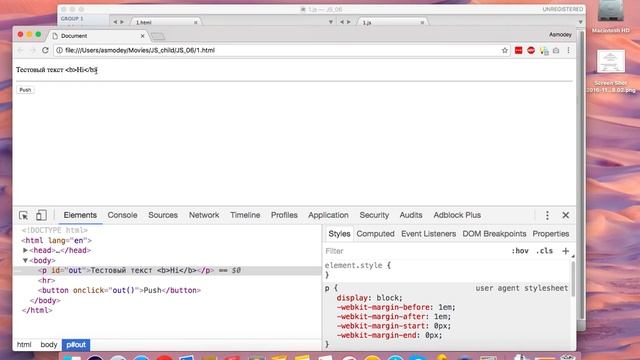Open the Macintosh HD desktop icon

pos(611,16)
